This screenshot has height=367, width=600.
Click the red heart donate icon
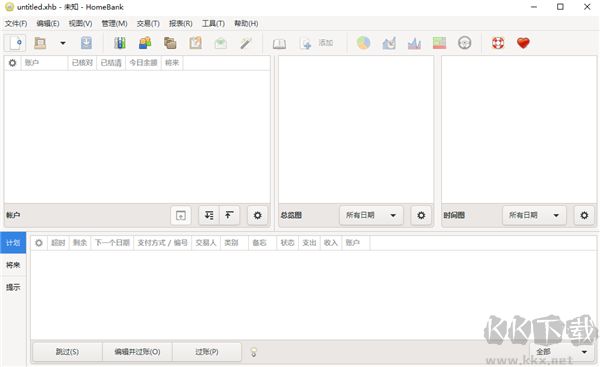click(x=523, y=43)
